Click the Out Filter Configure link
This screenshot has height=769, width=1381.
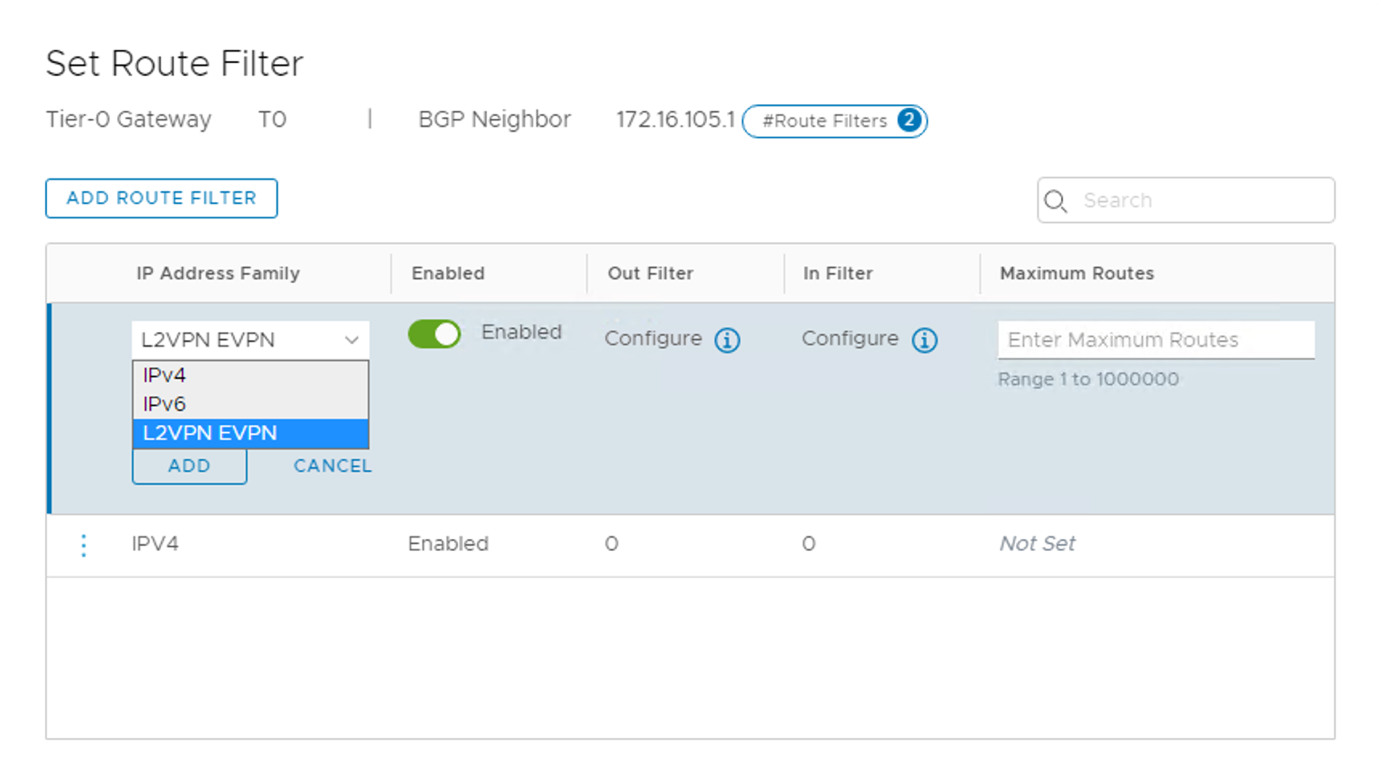[653, 339]
